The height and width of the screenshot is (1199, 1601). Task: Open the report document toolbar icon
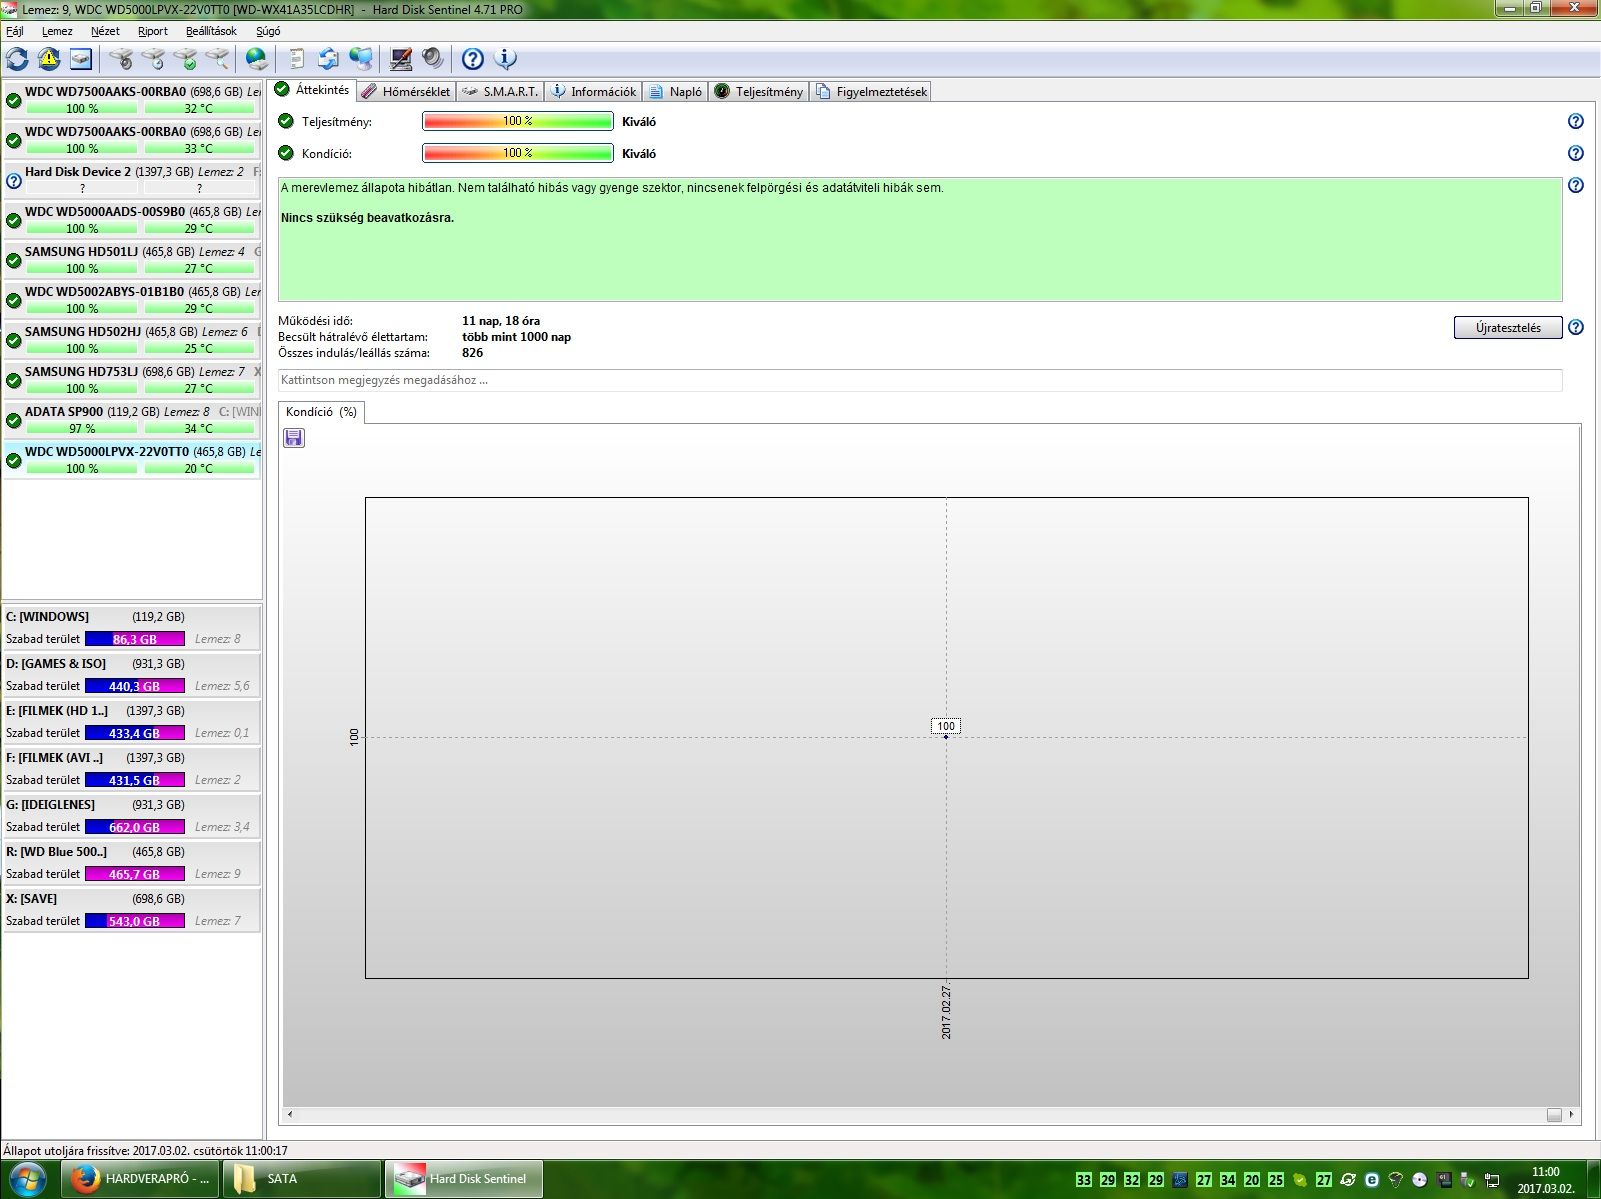pos(297,59)
